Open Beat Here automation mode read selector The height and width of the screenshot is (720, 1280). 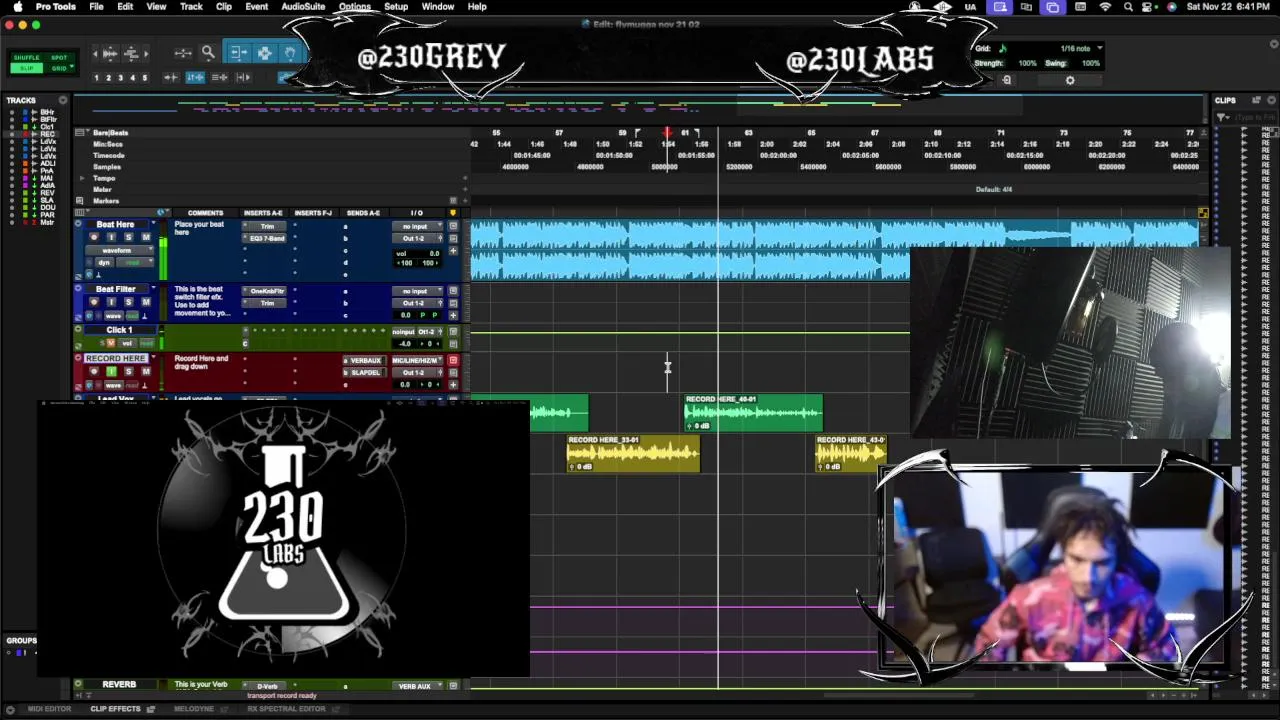point(134,262)
